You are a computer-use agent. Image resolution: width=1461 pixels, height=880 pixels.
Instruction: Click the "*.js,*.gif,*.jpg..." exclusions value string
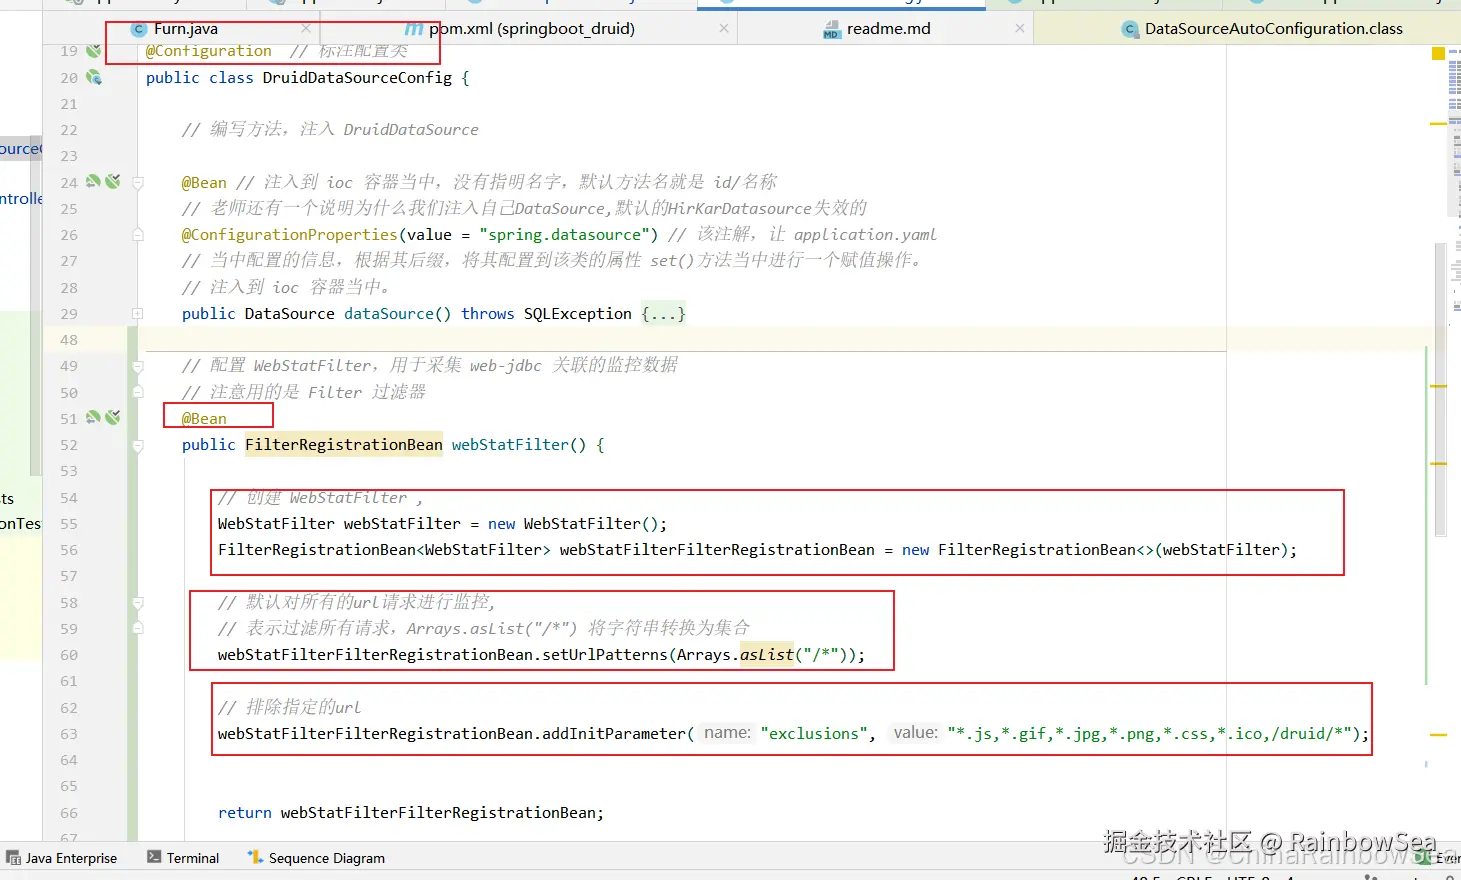1150,734
